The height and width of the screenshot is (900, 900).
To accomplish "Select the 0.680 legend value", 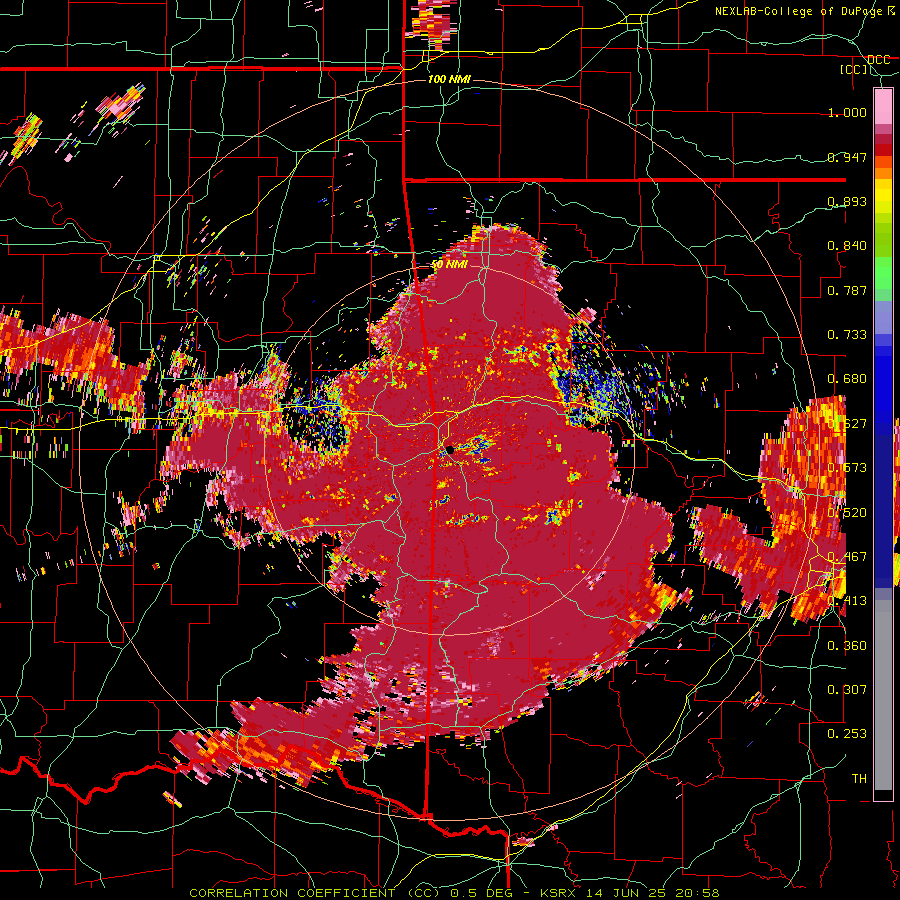I will (x=847, y=378).
